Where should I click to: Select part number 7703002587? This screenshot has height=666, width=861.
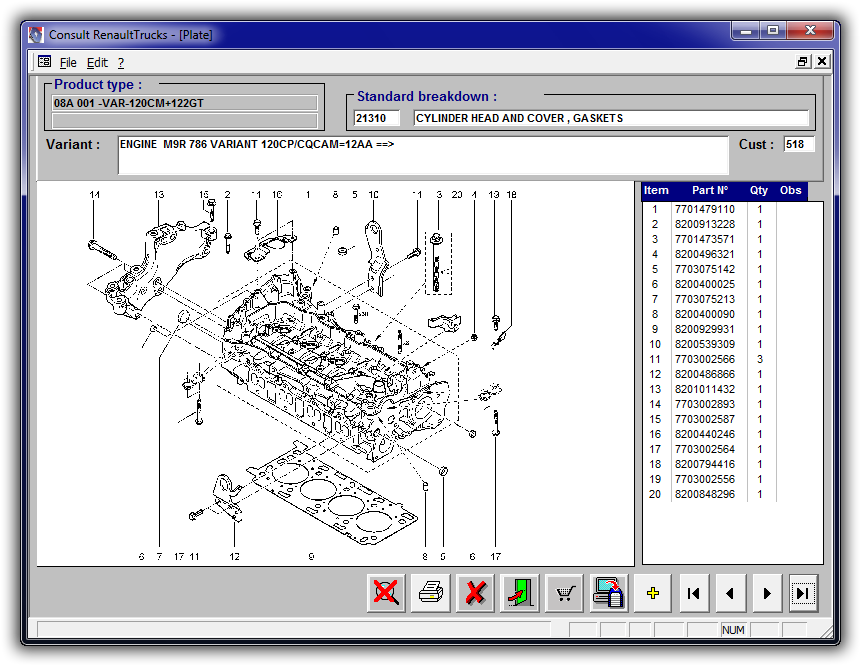pos(705,419)
